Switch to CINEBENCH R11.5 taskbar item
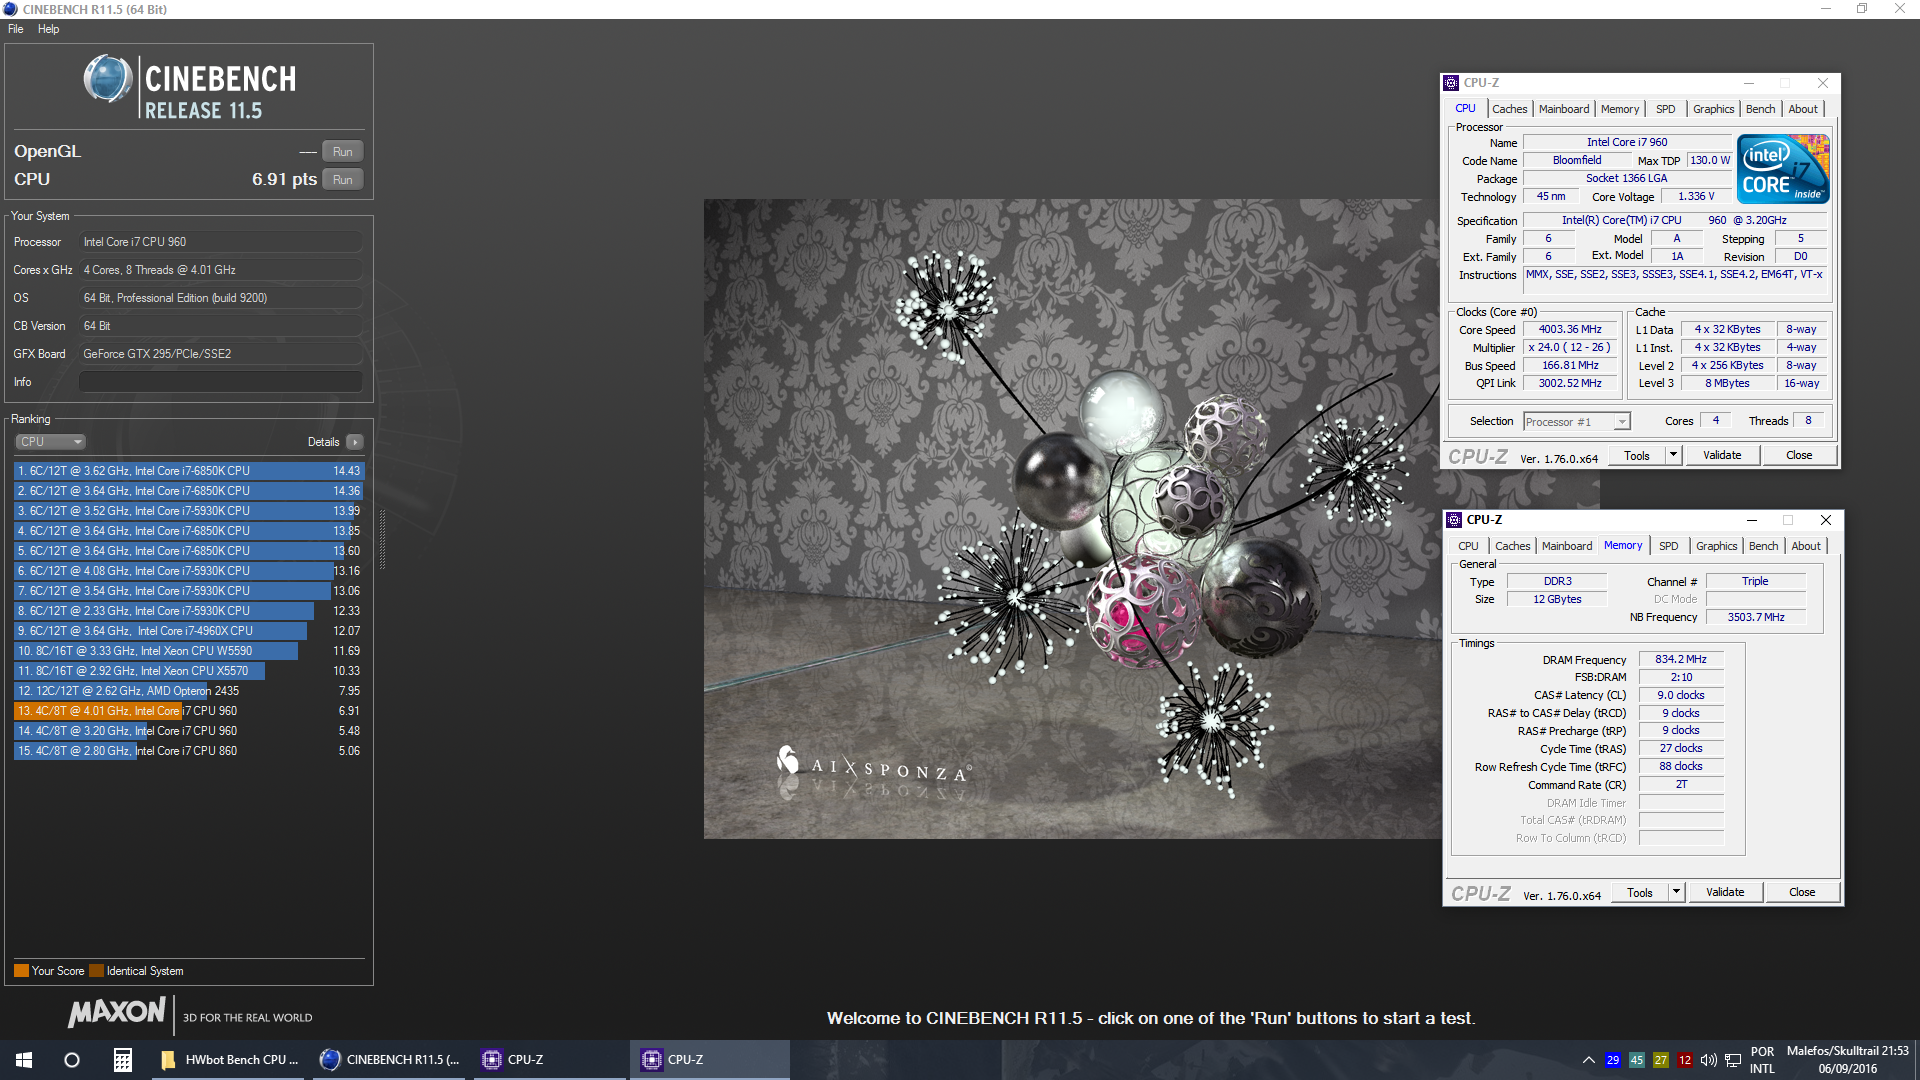Viewport: 1920px width, 1080px height. (389, 1060)
